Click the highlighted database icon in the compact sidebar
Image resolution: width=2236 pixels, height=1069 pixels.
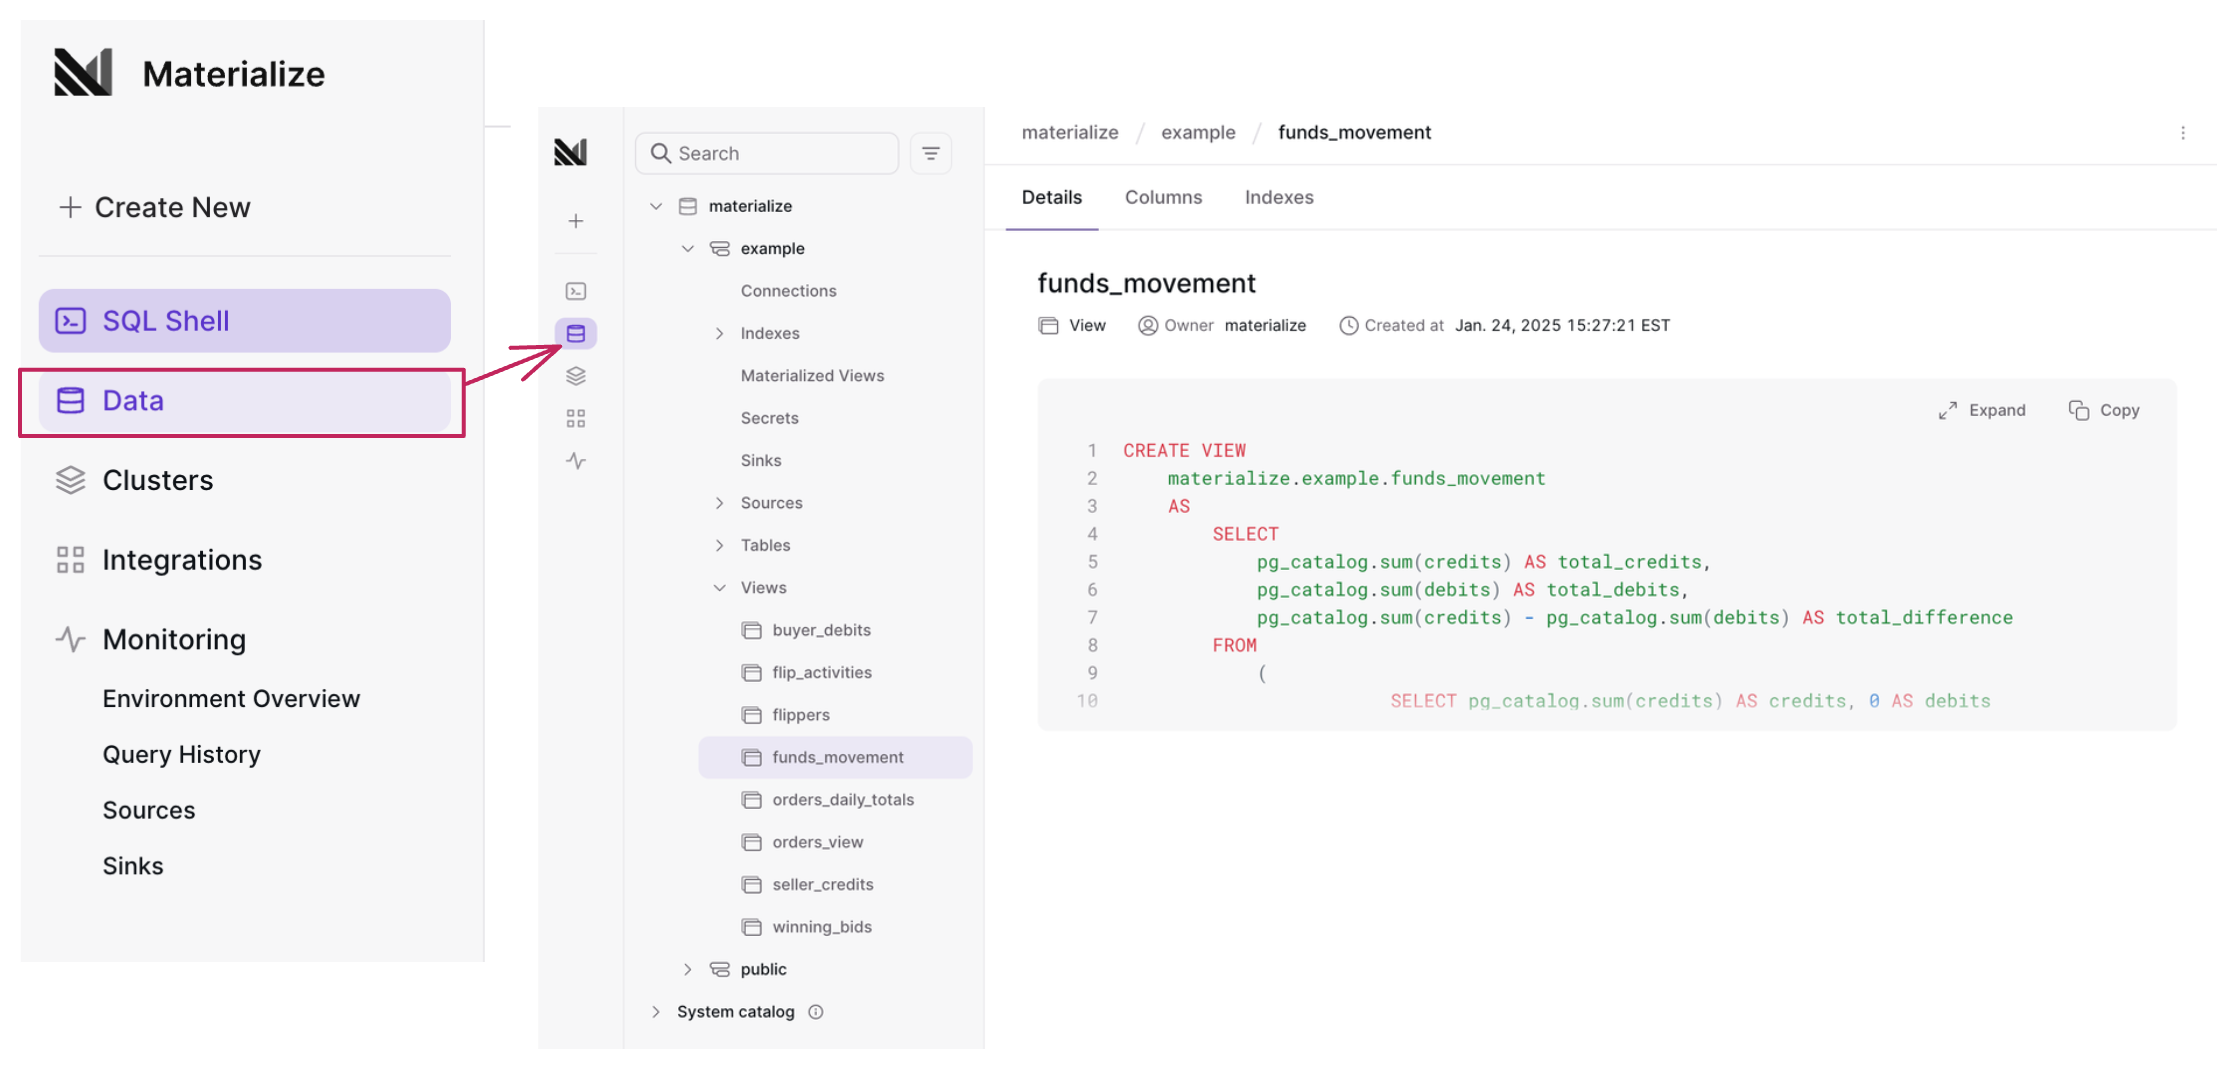click(576, 333)
